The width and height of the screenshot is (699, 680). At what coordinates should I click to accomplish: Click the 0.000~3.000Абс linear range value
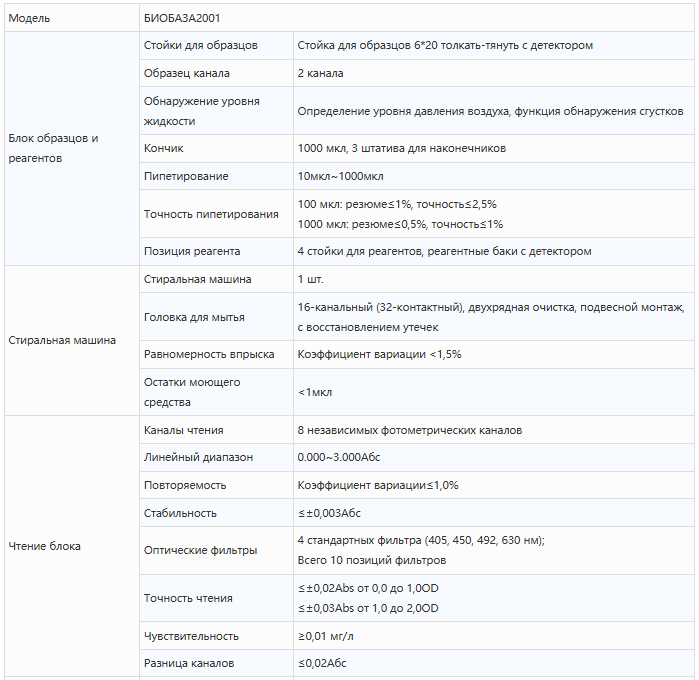(x=339, y=457)
